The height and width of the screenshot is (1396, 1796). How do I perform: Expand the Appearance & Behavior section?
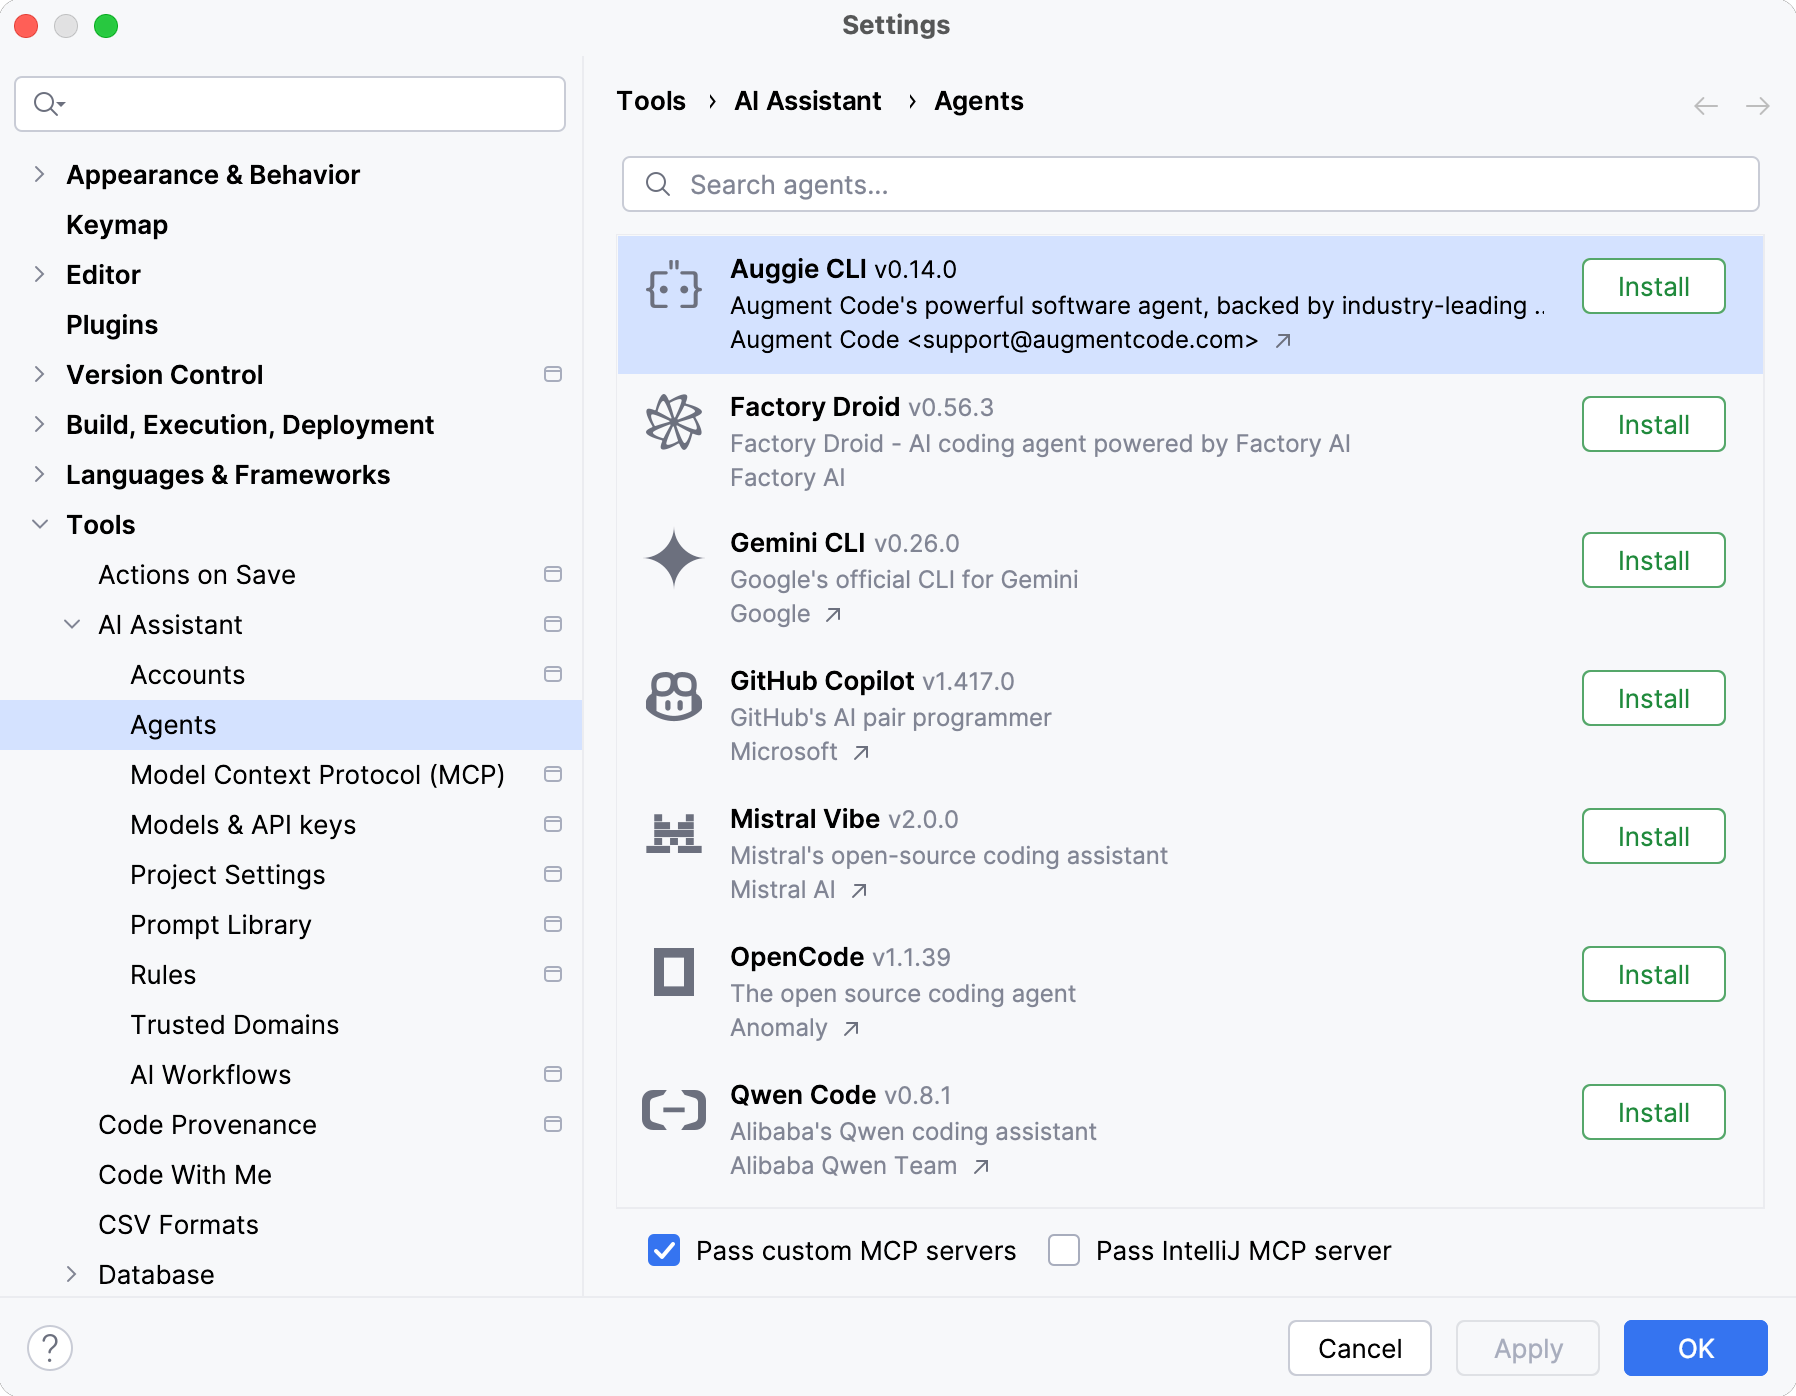pyautogui.click(x=40, y=174)
